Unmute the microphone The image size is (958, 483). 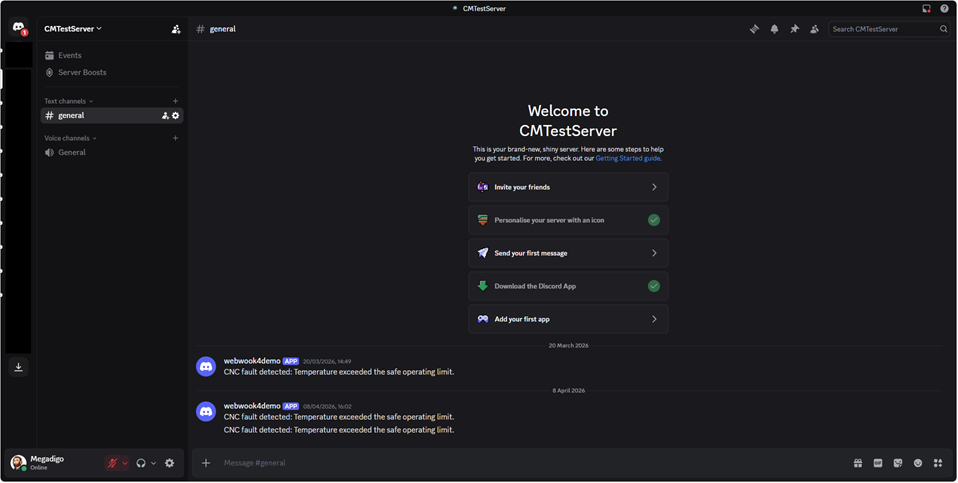tap(113, 463)
